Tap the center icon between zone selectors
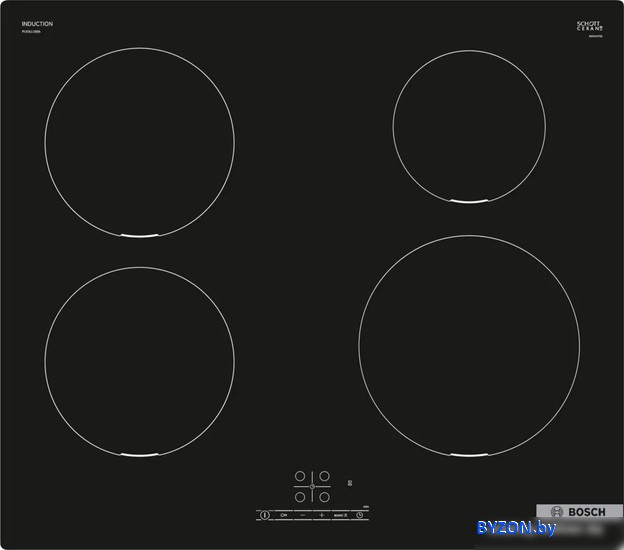The width and height of the screenshot is (624, 550). pyautogui.click(x=312, y=486)
